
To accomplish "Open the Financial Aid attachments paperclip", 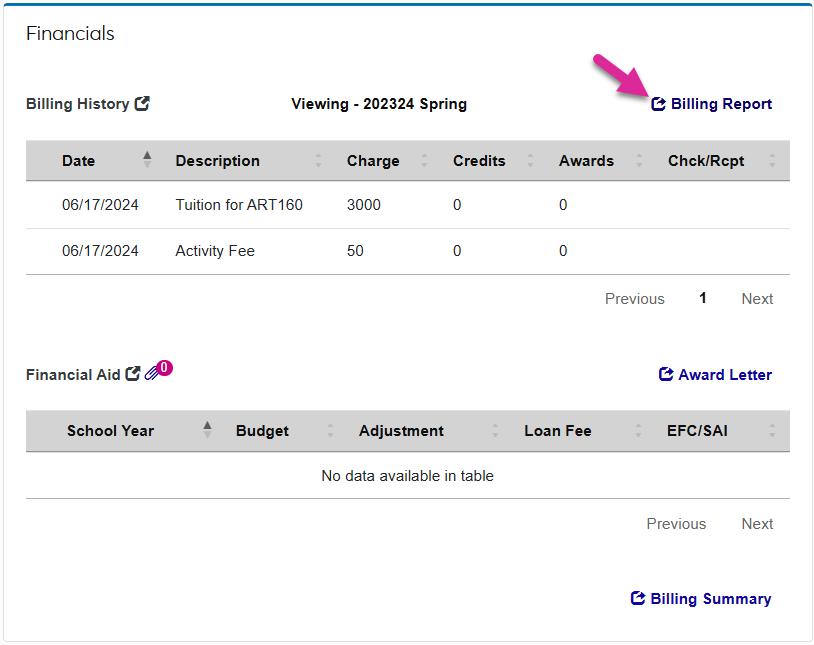I will point(152,373).
